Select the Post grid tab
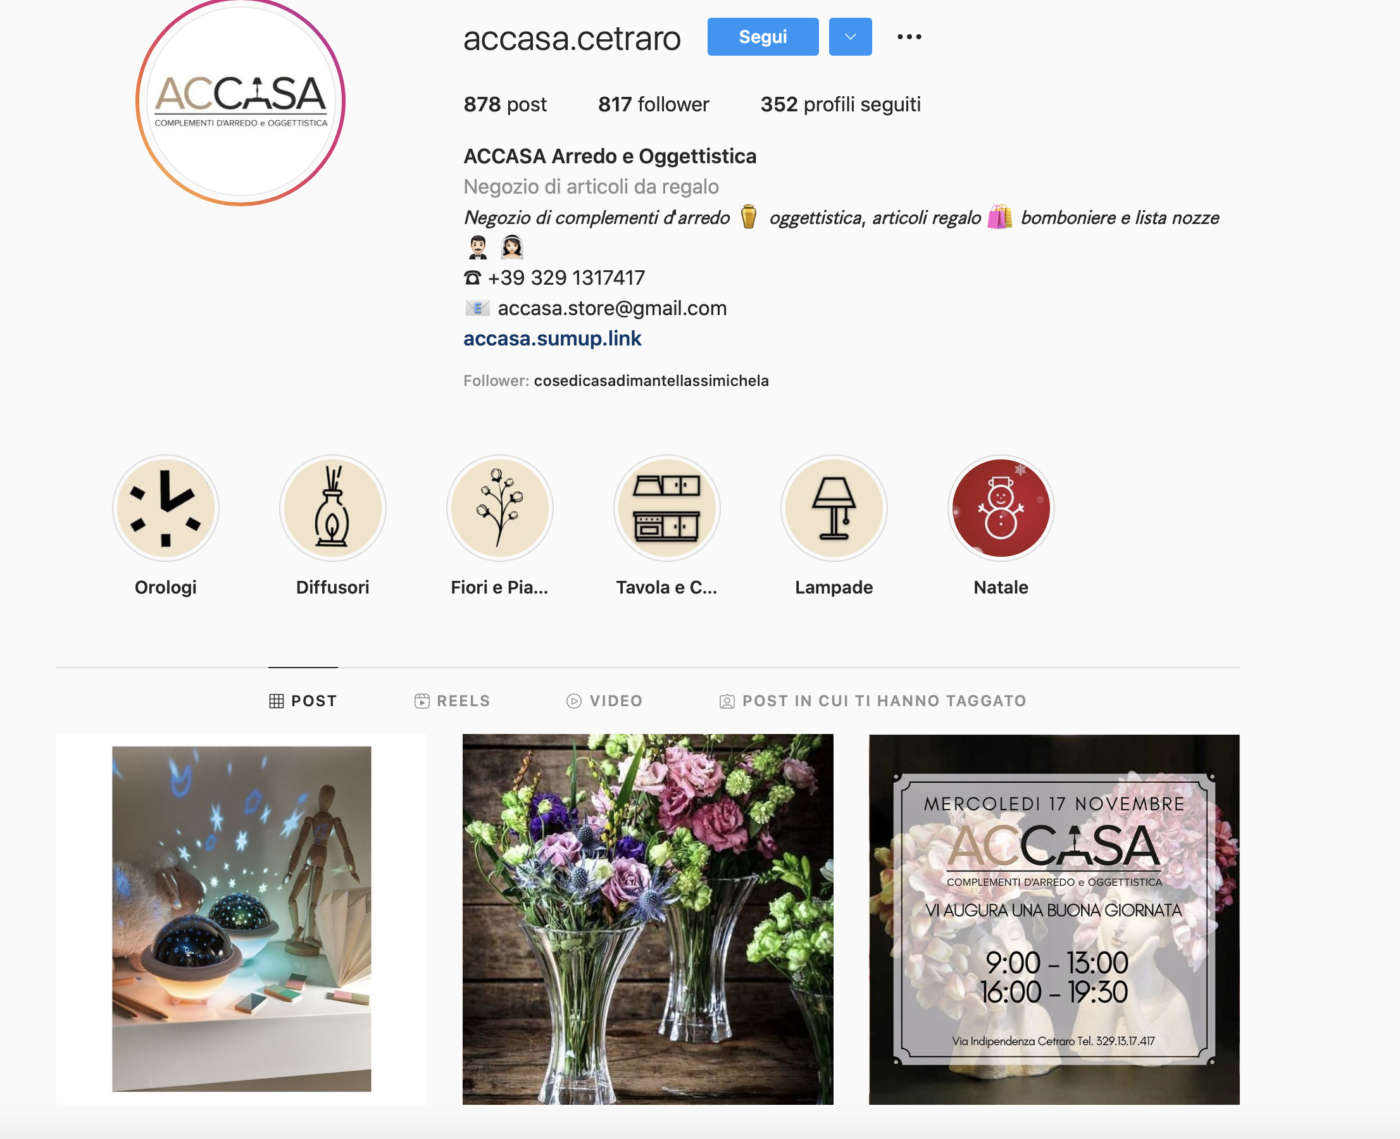 [x=303, y=701]
